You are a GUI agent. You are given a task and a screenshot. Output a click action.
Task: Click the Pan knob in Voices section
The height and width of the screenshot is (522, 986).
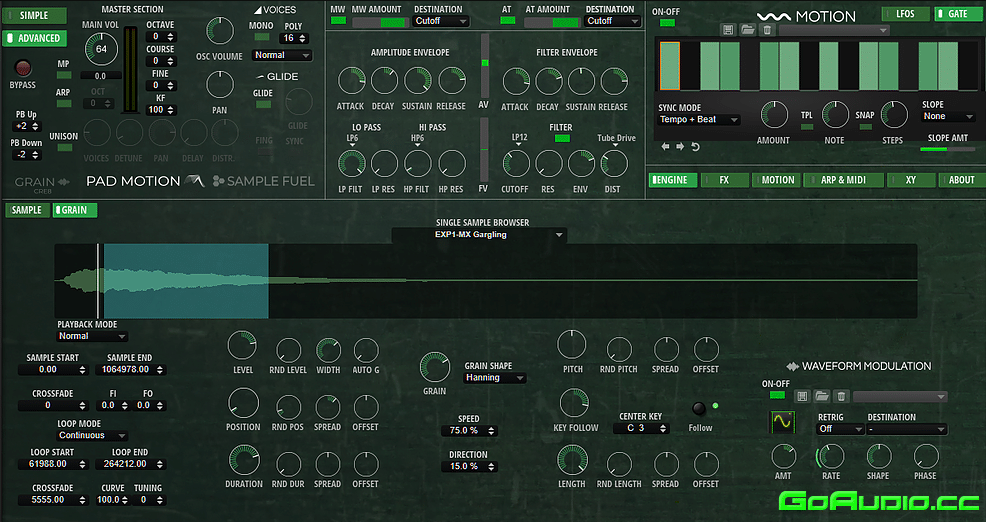[x=219, y=85]
